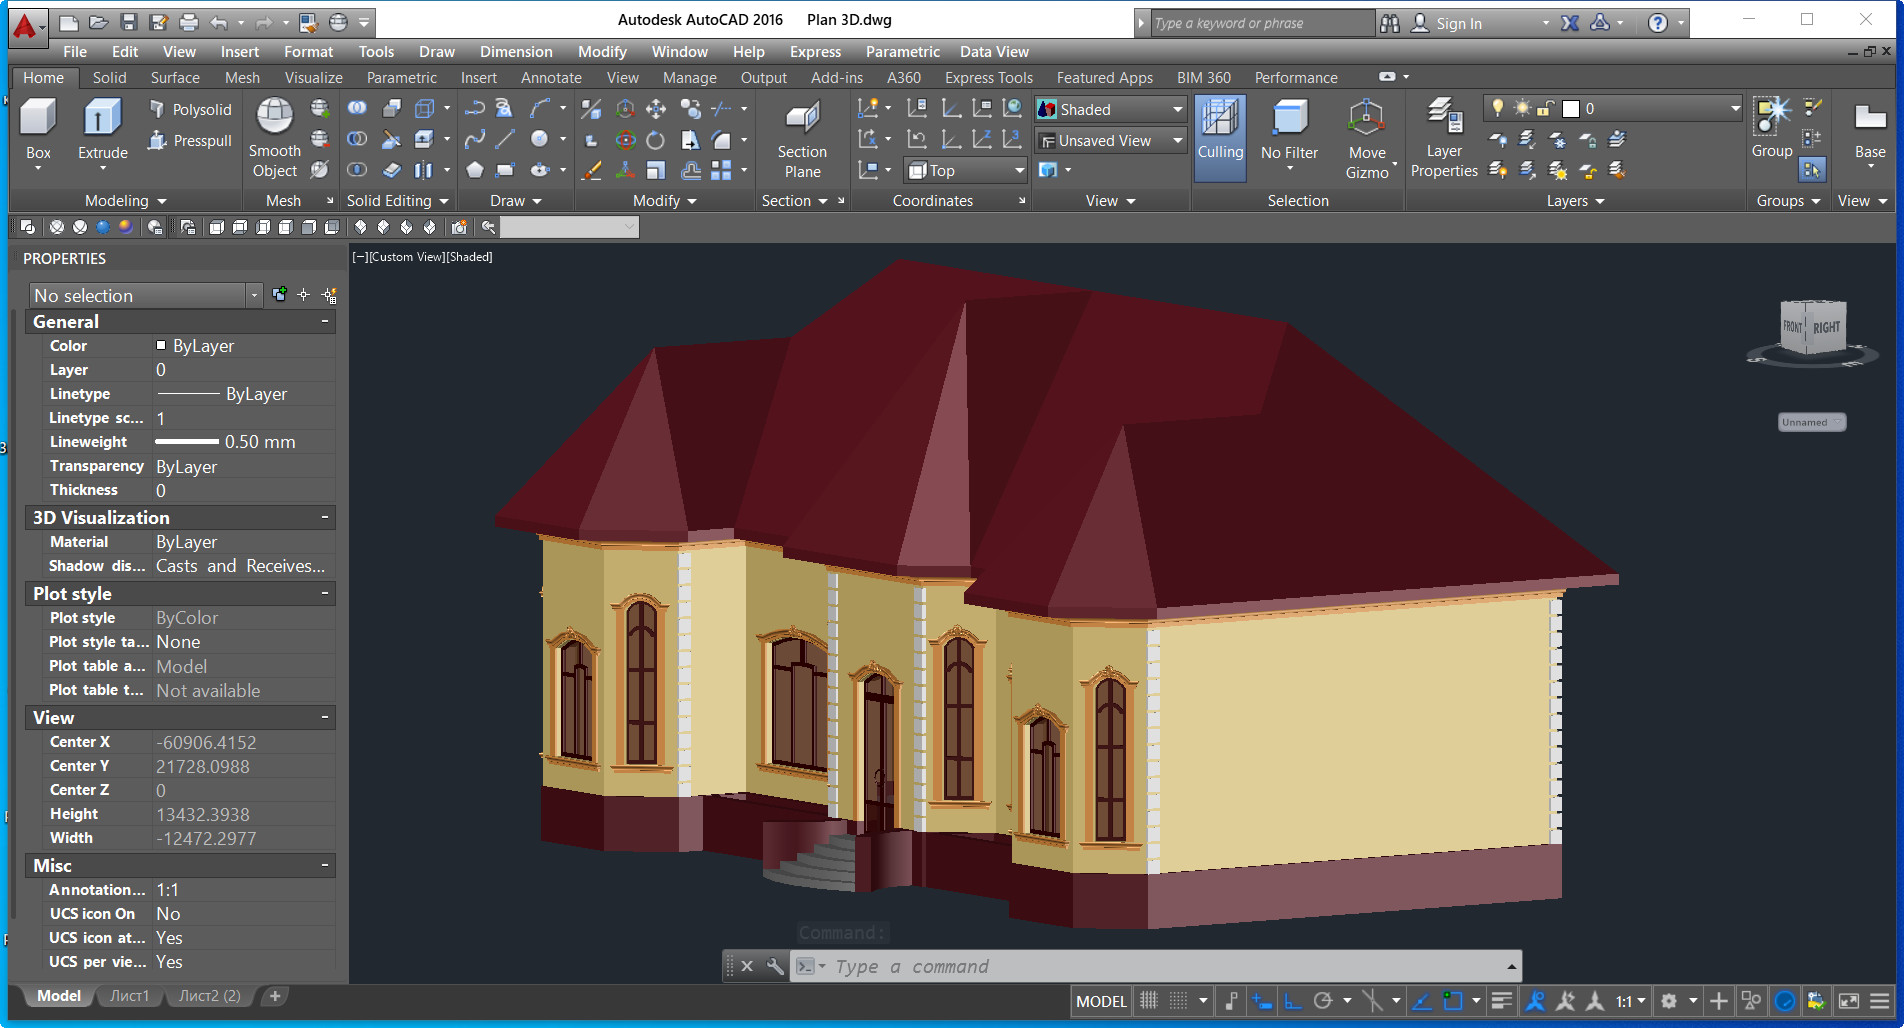Switch to the Лист1 layout tab
Screen dimensions: 1904x1028
pos(129,996)
